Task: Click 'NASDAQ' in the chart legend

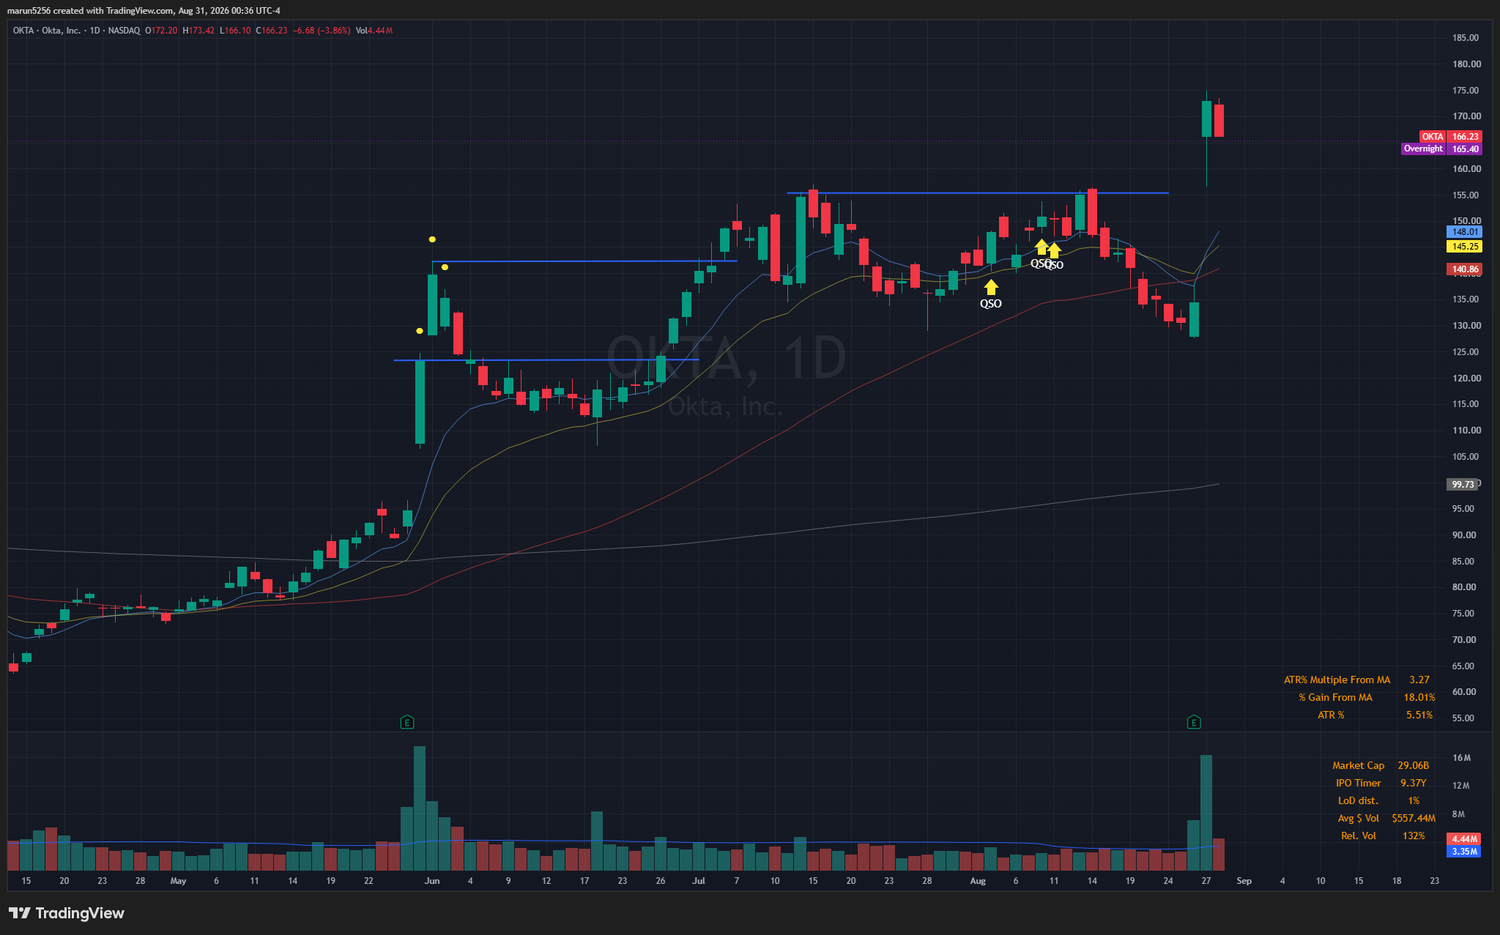Action: (124, 31)
